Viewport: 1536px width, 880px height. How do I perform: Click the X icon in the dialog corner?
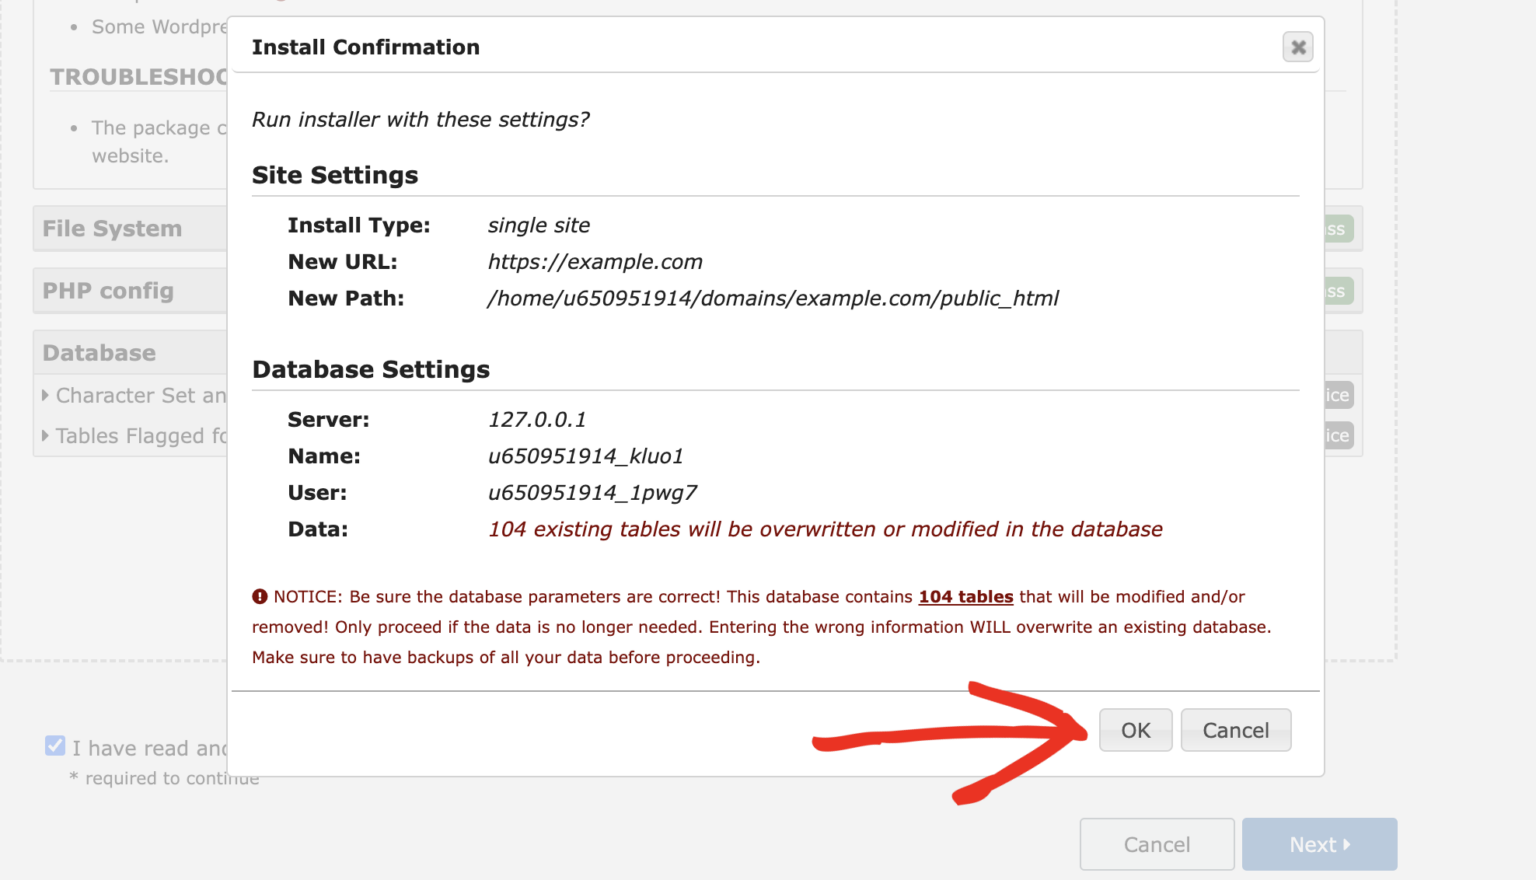pos(1297,46)
